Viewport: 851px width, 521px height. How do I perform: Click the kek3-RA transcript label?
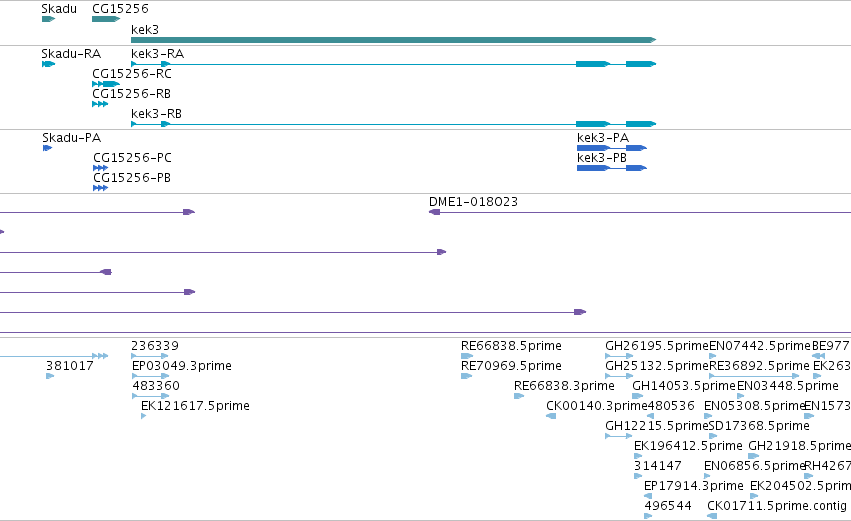coord(157,54)
